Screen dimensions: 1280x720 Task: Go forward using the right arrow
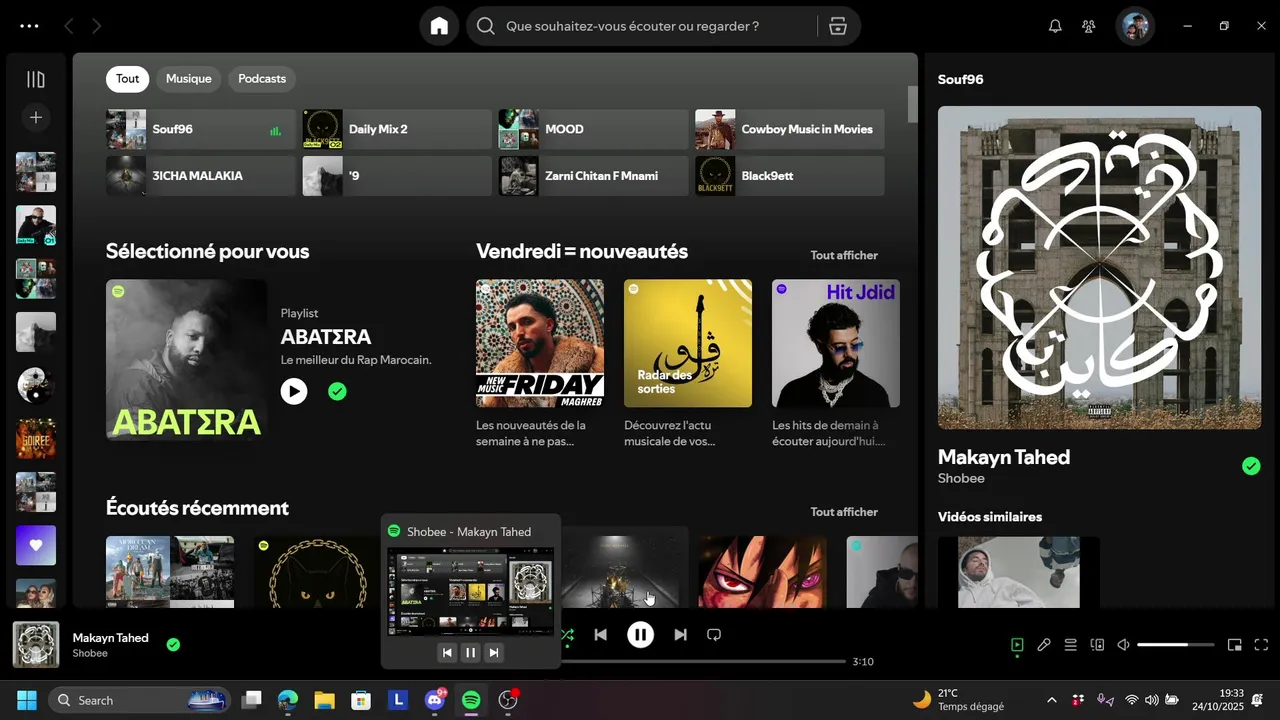96,26
